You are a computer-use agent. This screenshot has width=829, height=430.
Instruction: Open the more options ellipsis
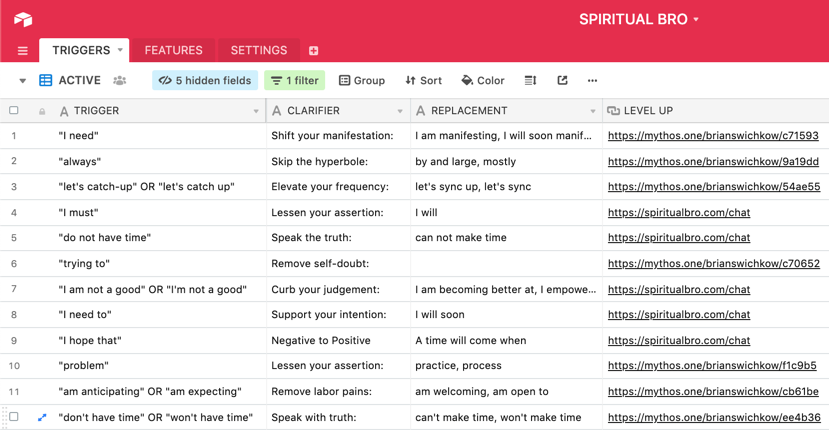point(592,80)
